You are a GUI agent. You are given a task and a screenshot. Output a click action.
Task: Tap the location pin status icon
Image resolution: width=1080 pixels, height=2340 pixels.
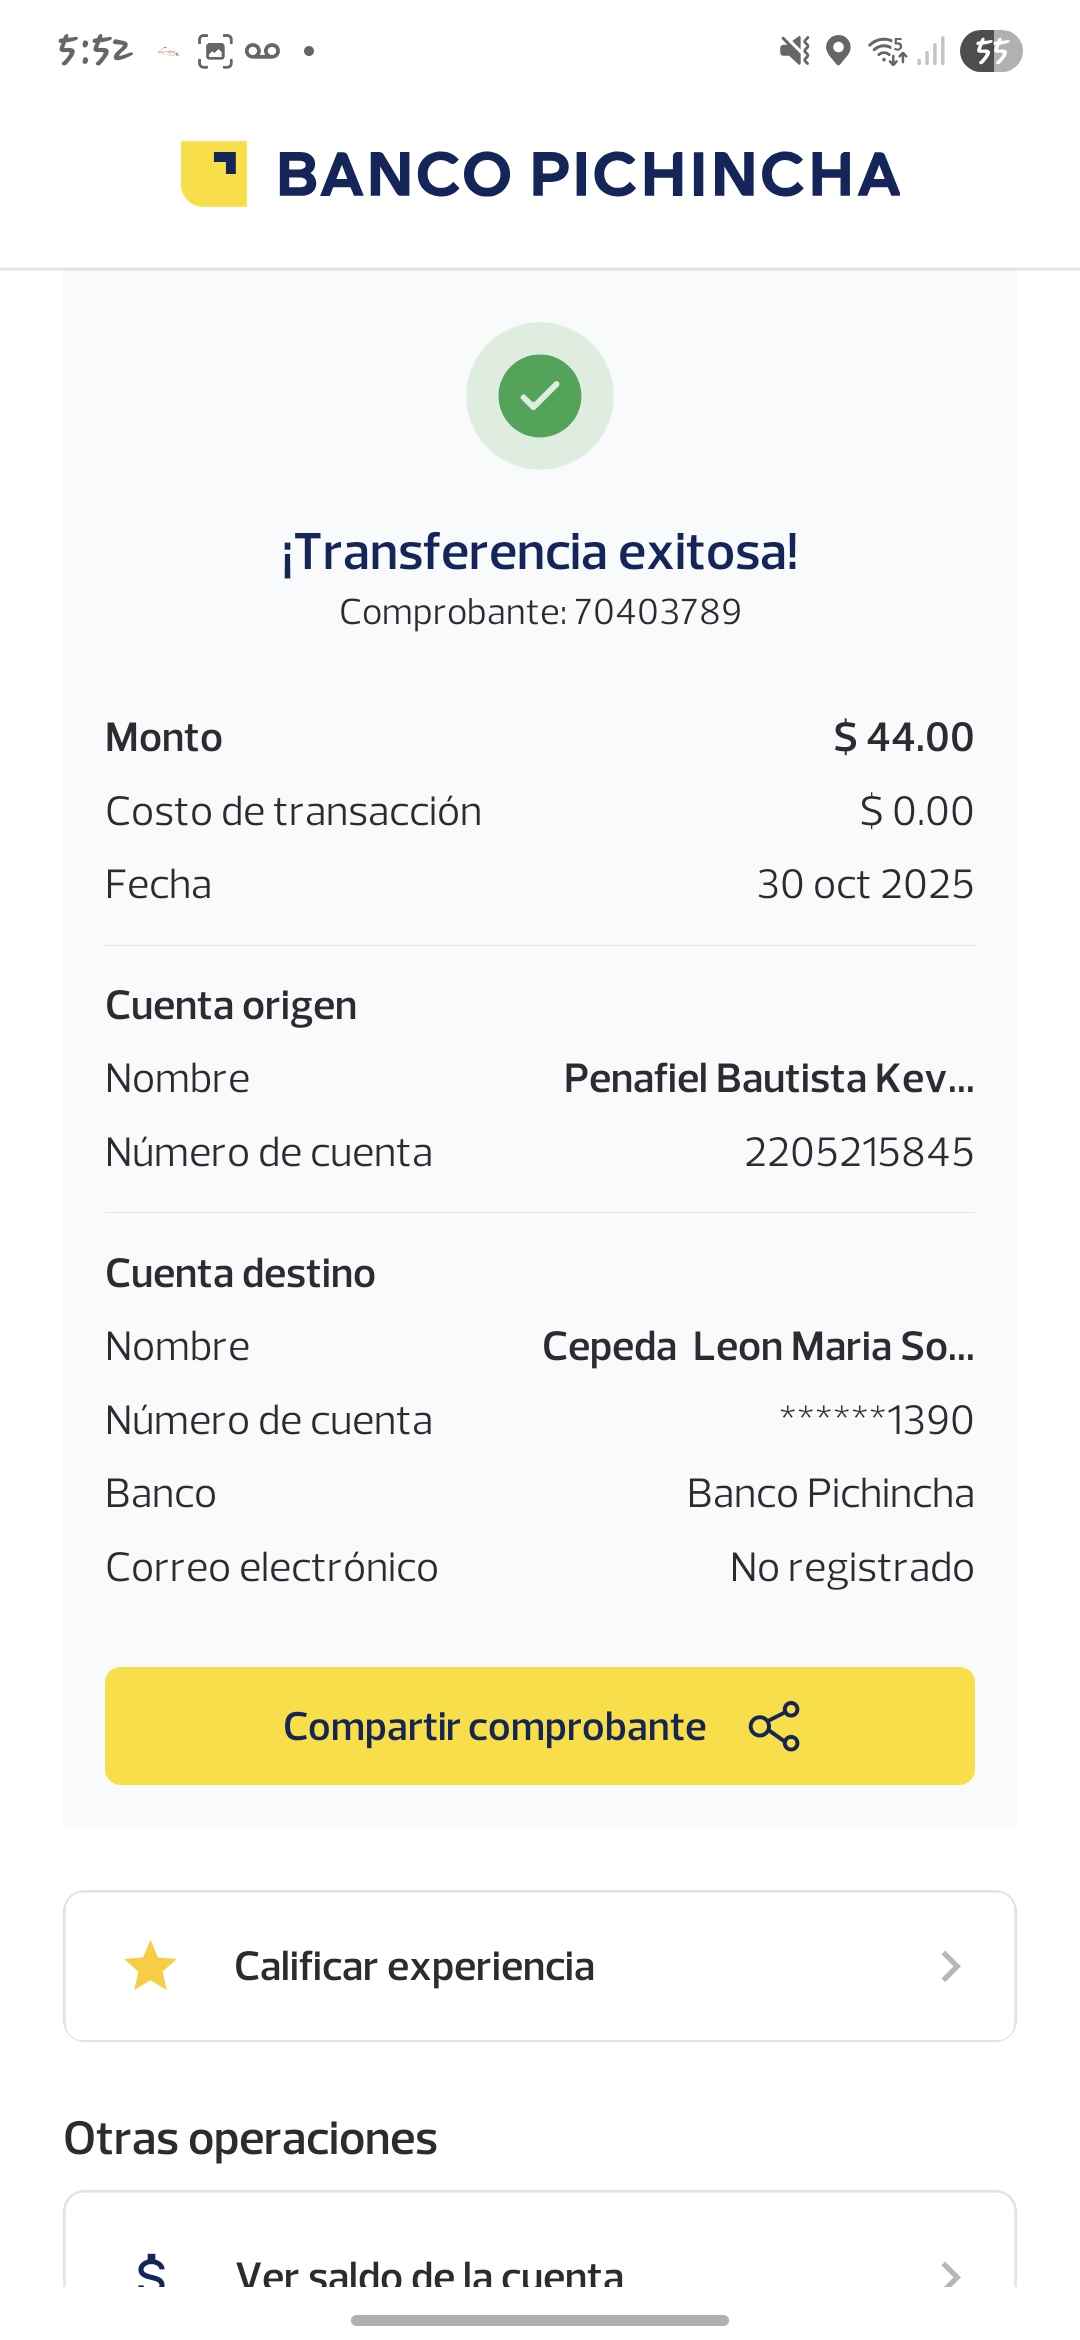839,50
